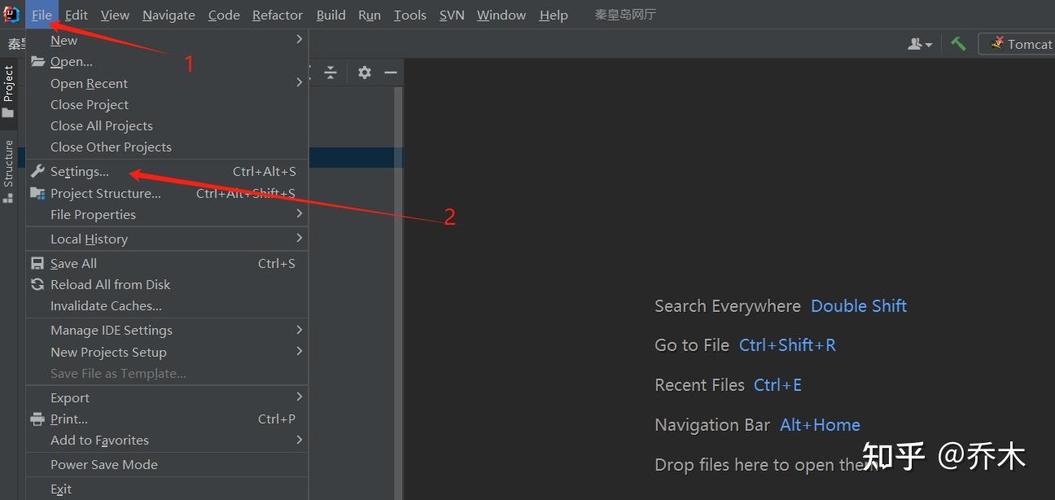Image resolution: width=1055 pixels, height=500 pixels.
Task: Open the Tools menu
Action: 410,15
